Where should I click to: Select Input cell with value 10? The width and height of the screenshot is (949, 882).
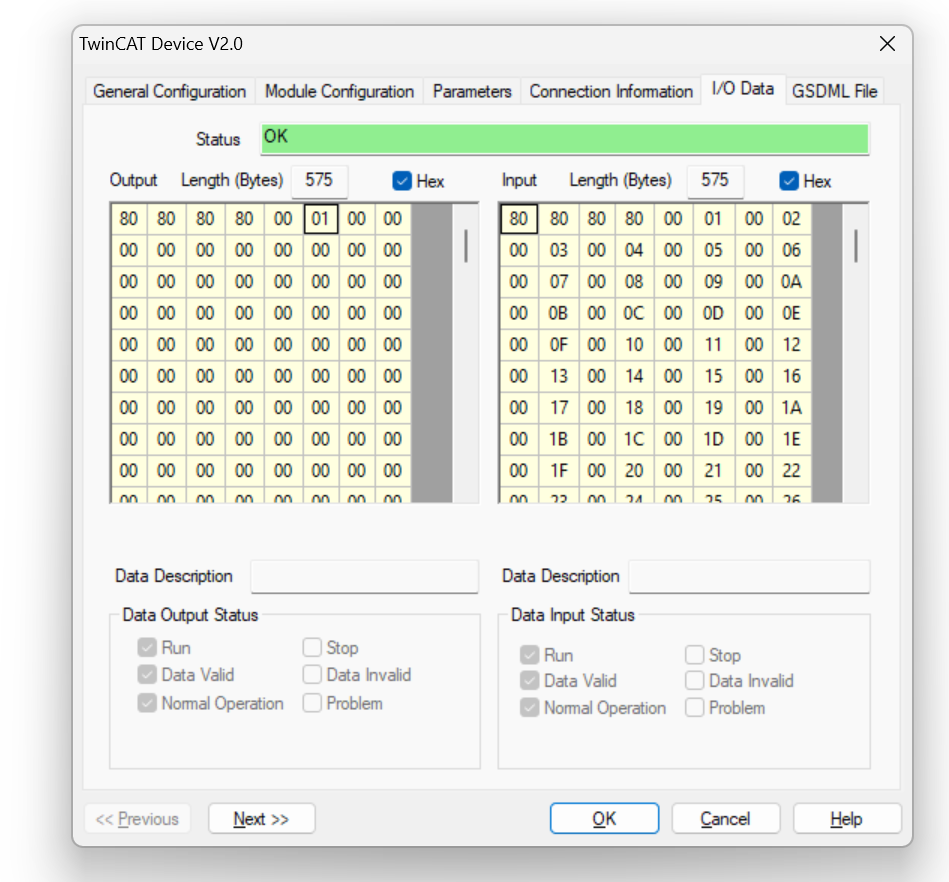[x=634, y=344]
